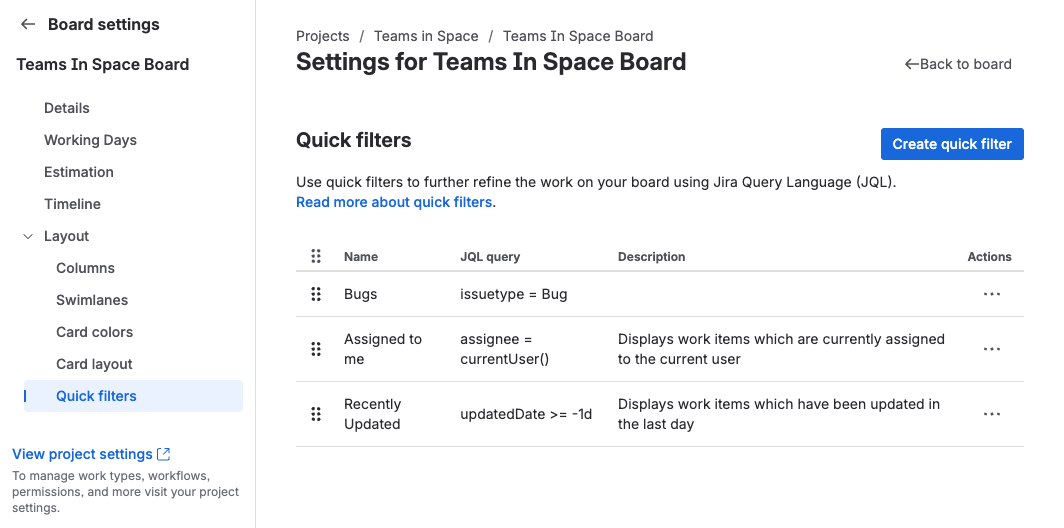Click the drag handle for Recently Updated
The image size is (1064, 528).
[x=316, y=414]
